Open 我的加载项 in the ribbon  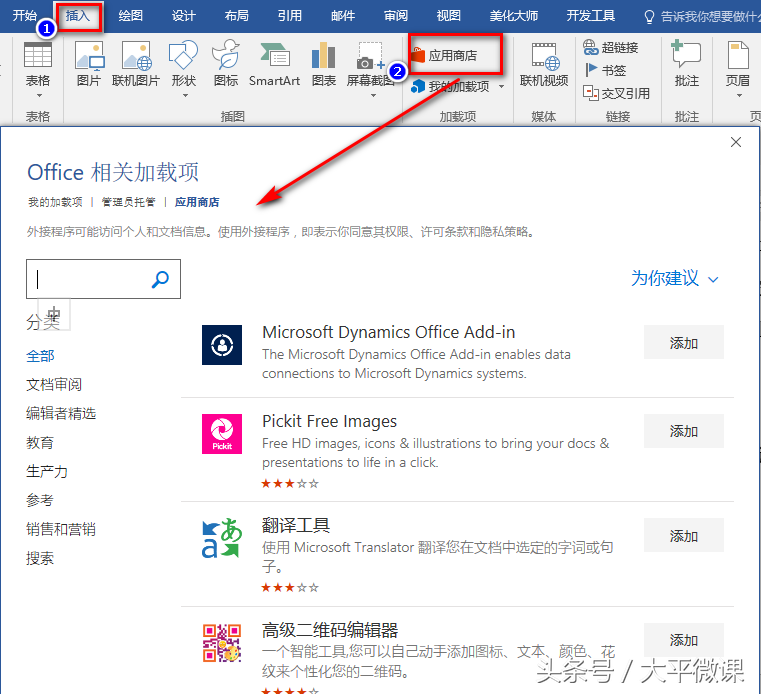[x=450, y=87]
